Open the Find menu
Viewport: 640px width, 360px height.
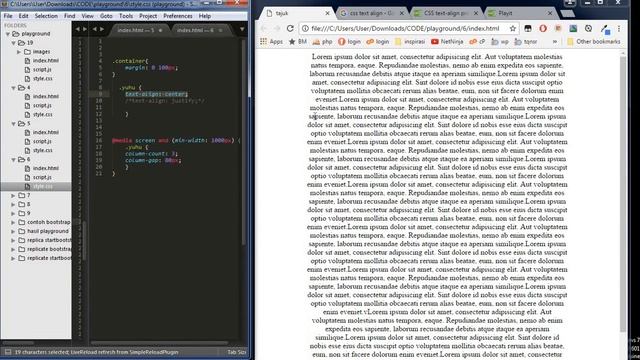click(x=69, y=16)
